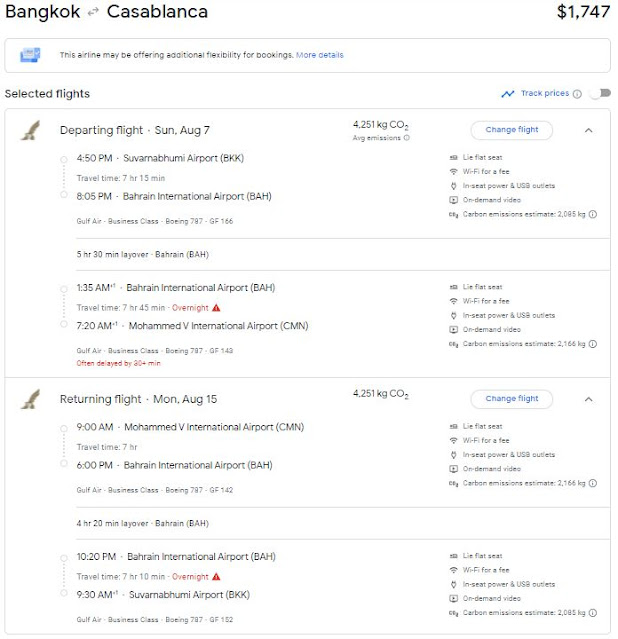
Task: Click info icon for GF 143 carbon estimate
Action: coord(593,343)
